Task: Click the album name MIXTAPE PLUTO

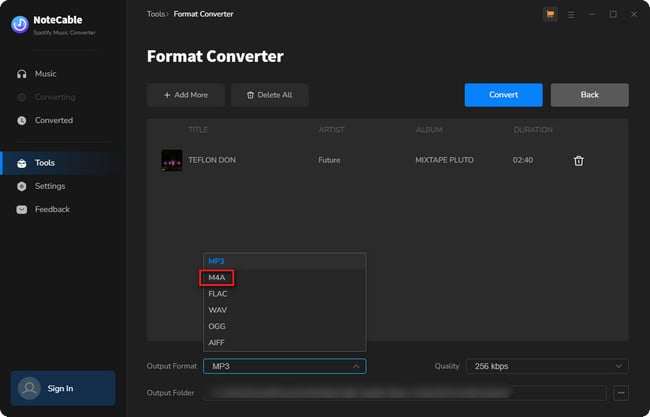Action: tap(444, 160)
